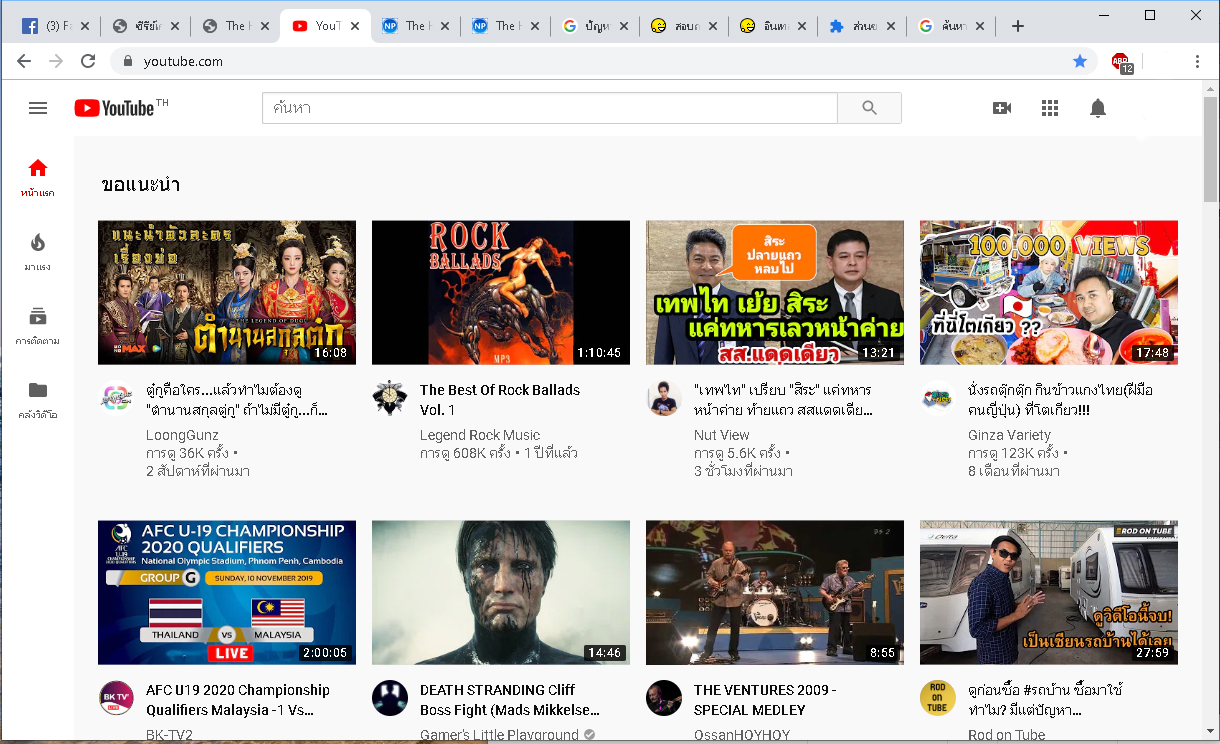Open The Ventures concert video thumbnail
This screenshot has height=744, width=1220.
coord(775,592)
